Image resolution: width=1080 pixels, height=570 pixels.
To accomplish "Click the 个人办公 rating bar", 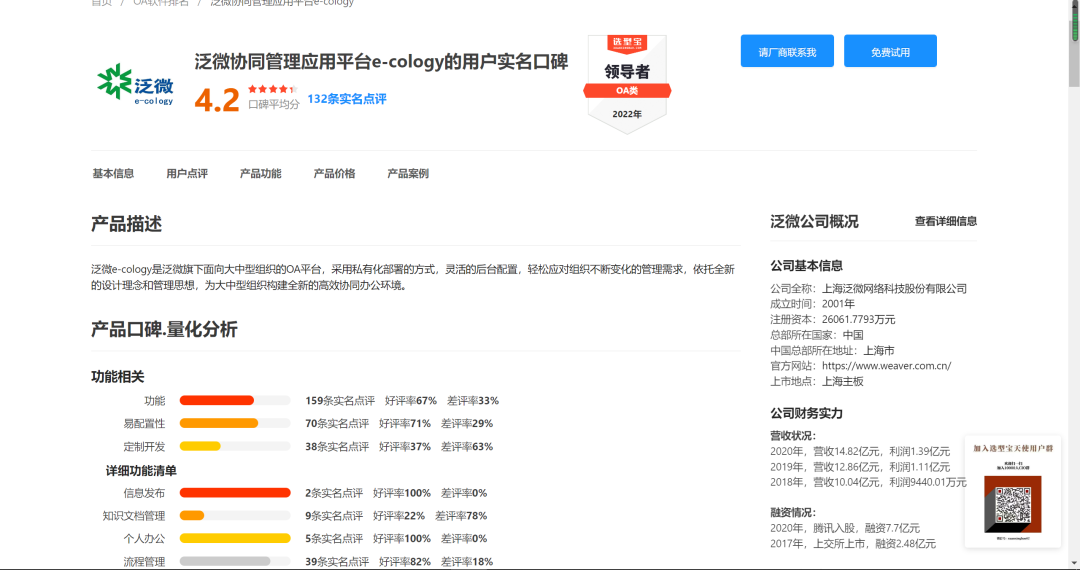I will 235,538.
